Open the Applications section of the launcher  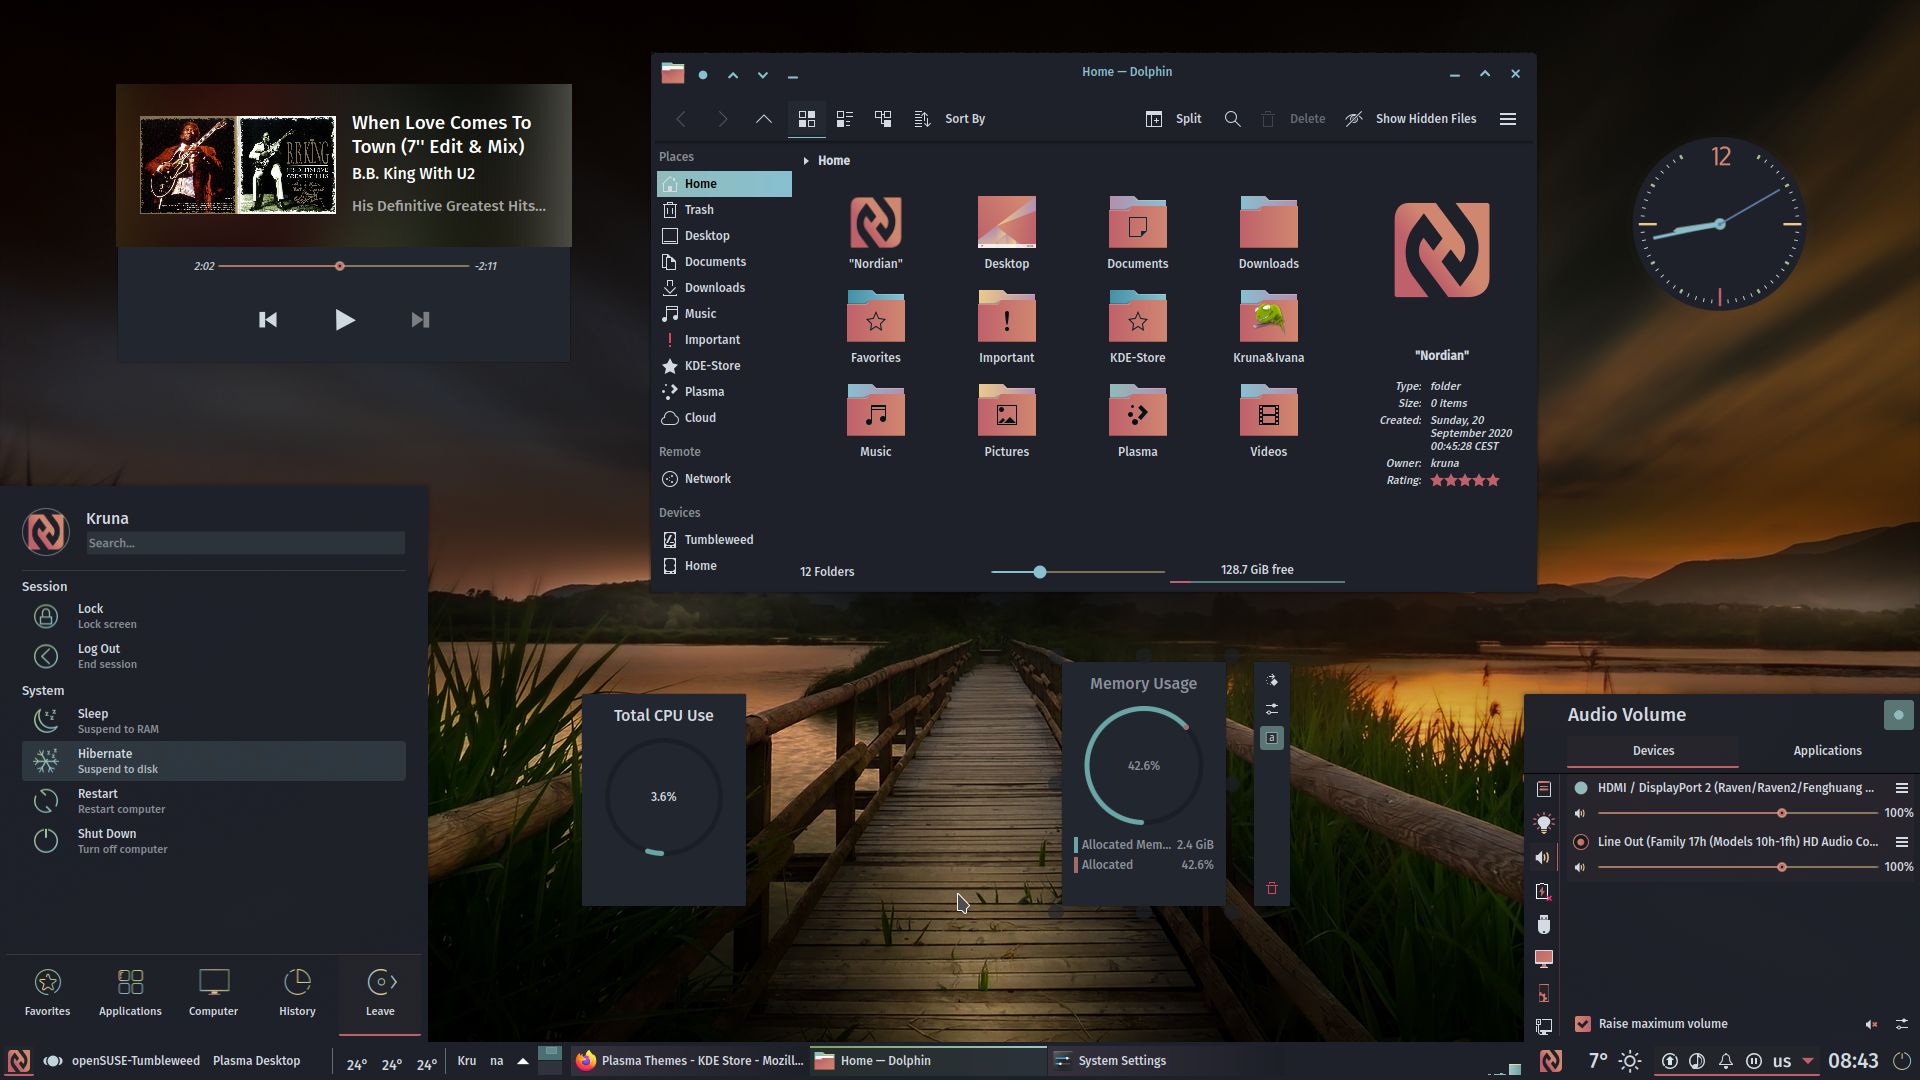(x=129, y=992)
